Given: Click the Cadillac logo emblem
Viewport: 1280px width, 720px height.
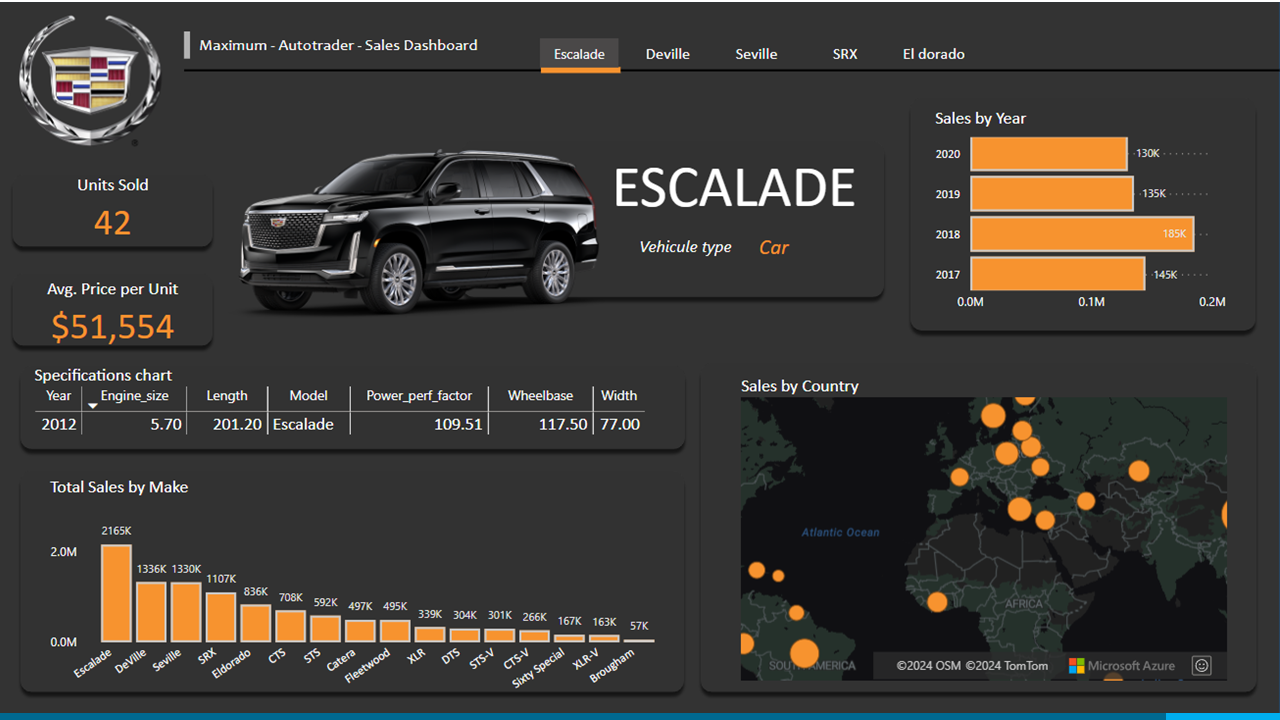Looking at the screenshot, I should click(91, 80).
